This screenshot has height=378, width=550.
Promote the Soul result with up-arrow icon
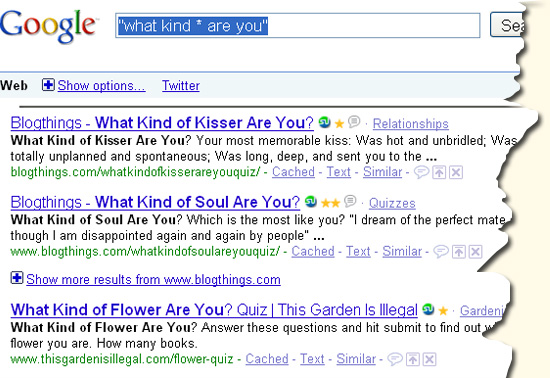click(458, 252)
